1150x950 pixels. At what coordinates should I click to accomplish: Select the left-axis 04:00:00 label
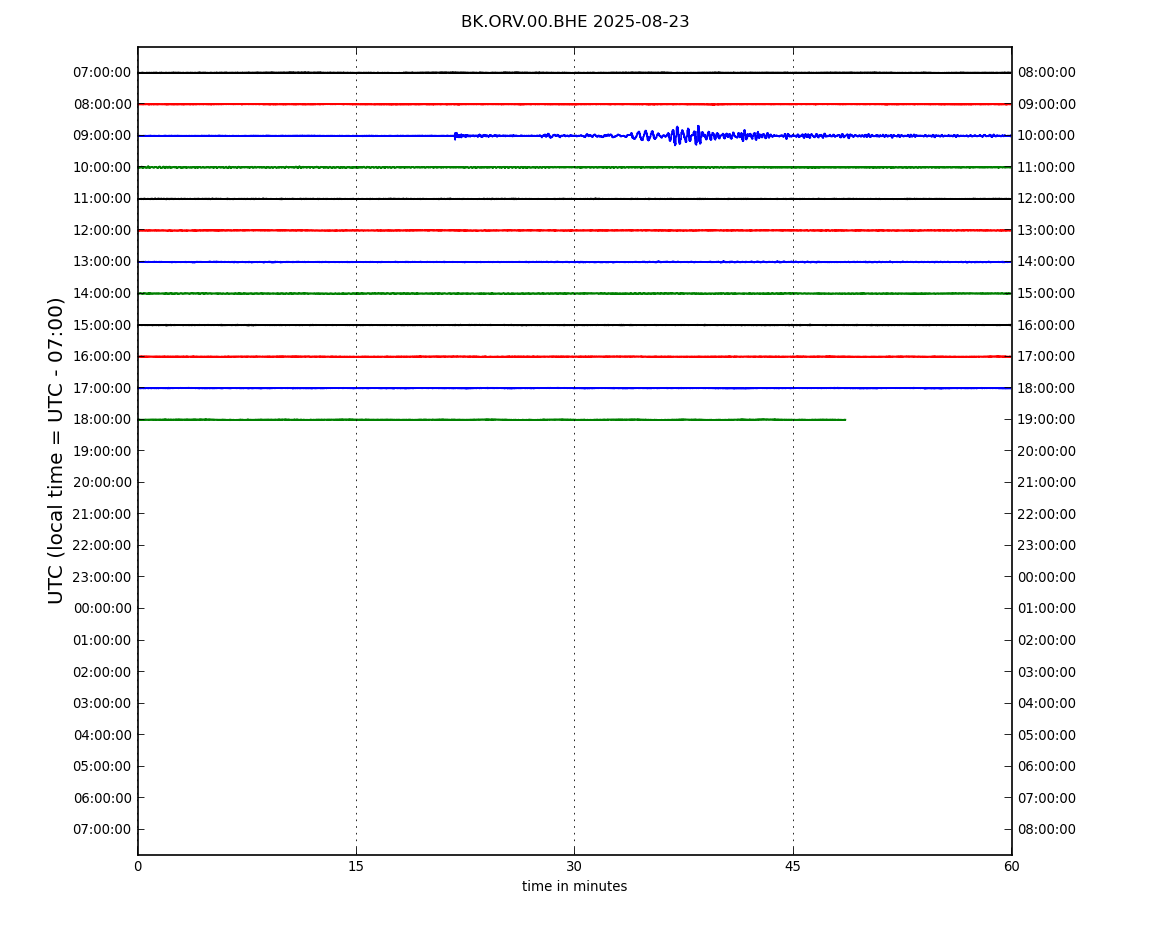point(102,735)
